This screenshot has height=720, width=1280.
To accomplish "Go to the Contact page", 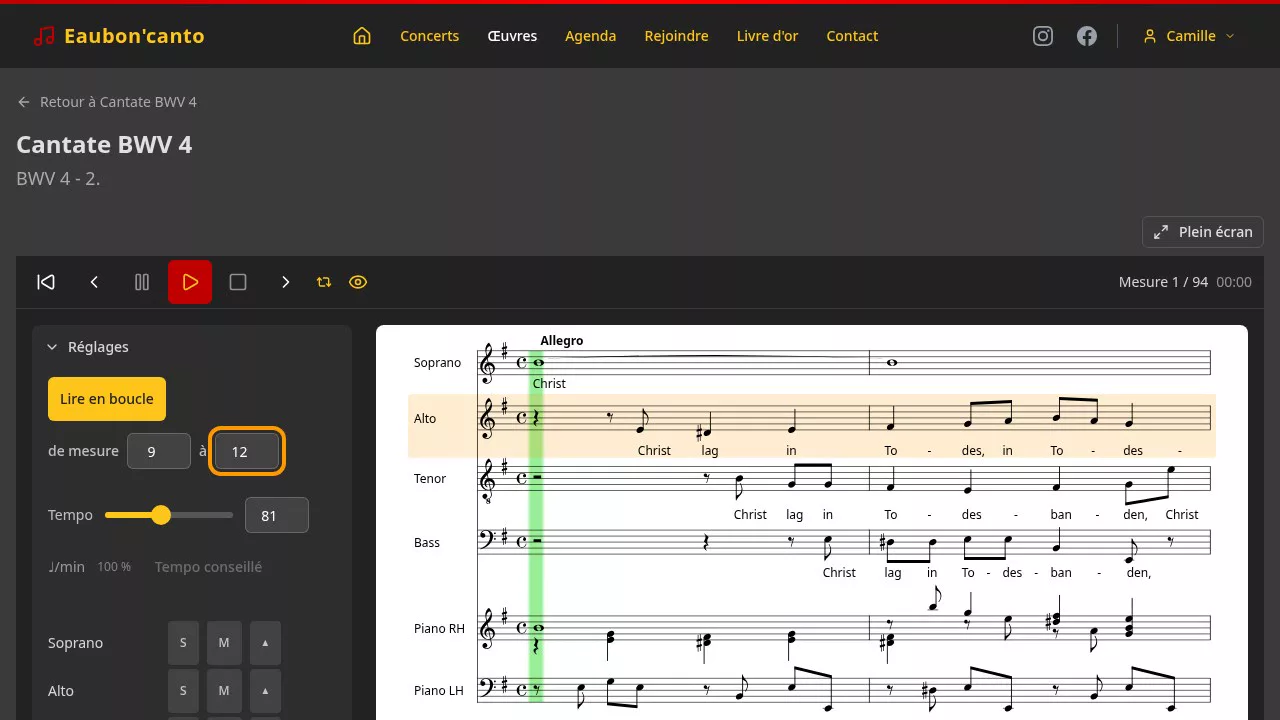I will [x=852, y=36].
